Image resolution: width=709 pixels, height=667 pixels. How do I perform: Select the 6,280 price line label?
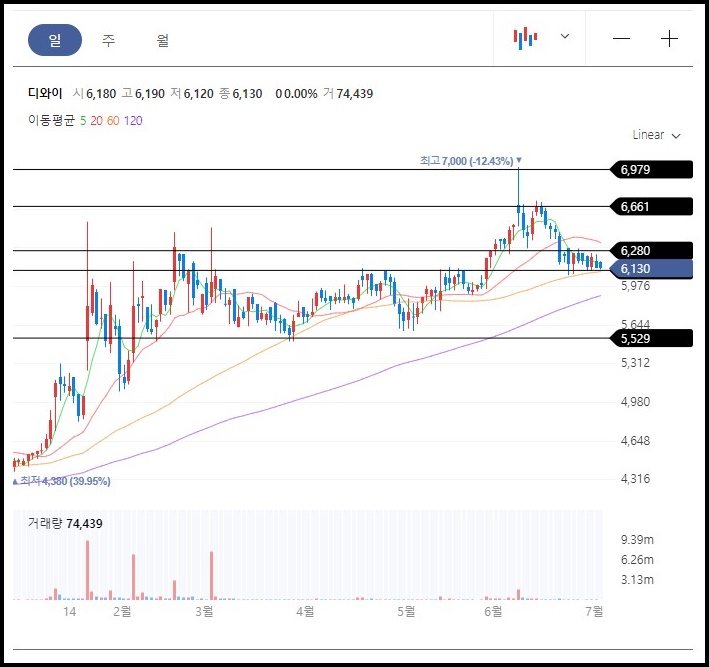click(x=651, y=251)
